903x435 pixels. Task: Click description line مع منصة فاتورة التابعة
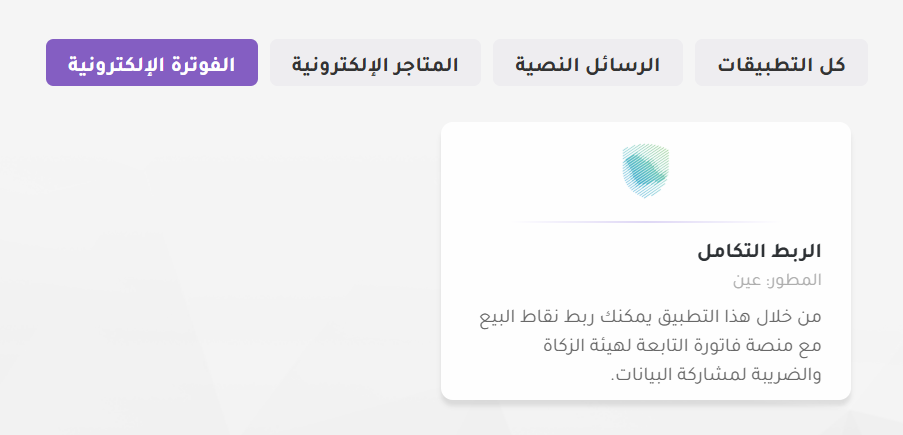[x=682, y=346]
